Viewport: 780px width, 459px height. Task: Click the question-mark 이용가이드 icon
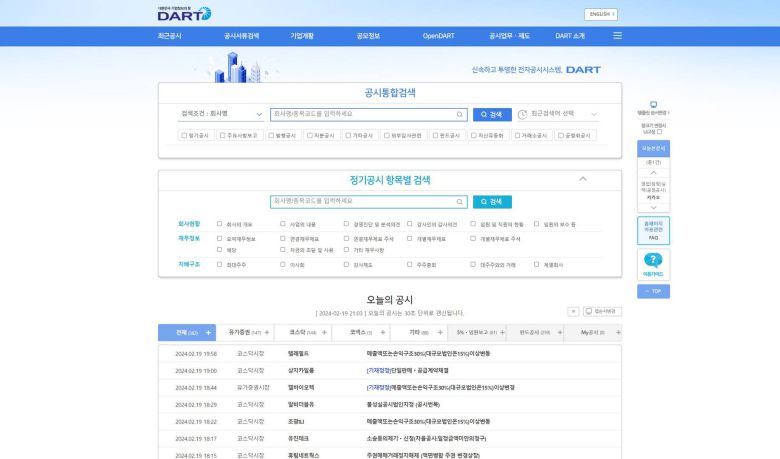(653, 260)
